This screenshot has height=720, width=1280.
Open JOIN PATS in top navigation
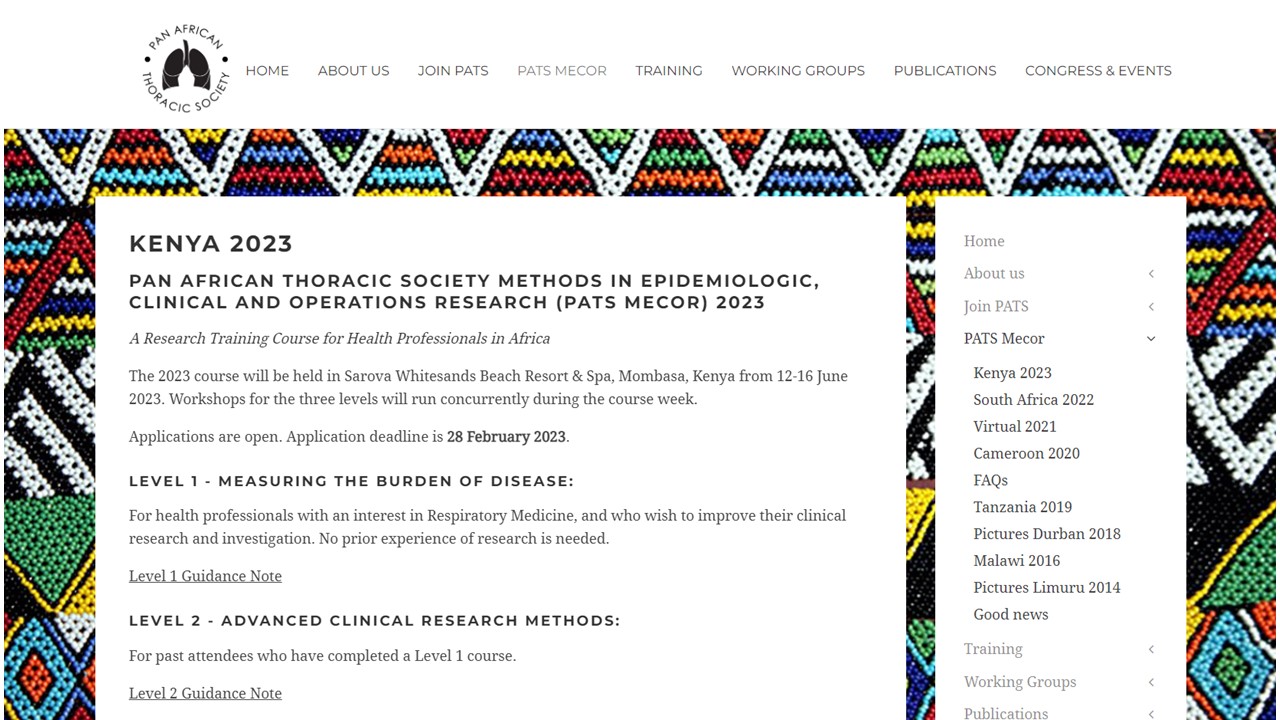pos(453,71)
